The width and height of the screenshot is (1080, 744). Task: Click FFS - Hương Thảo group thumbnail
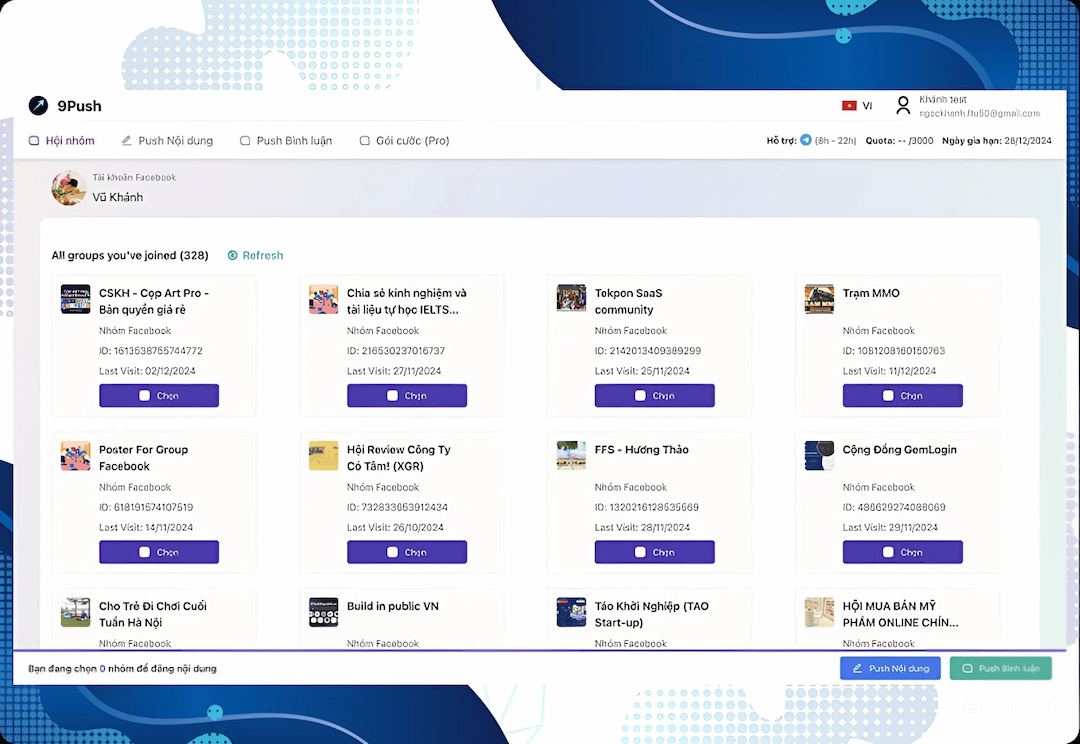[572, 455]
